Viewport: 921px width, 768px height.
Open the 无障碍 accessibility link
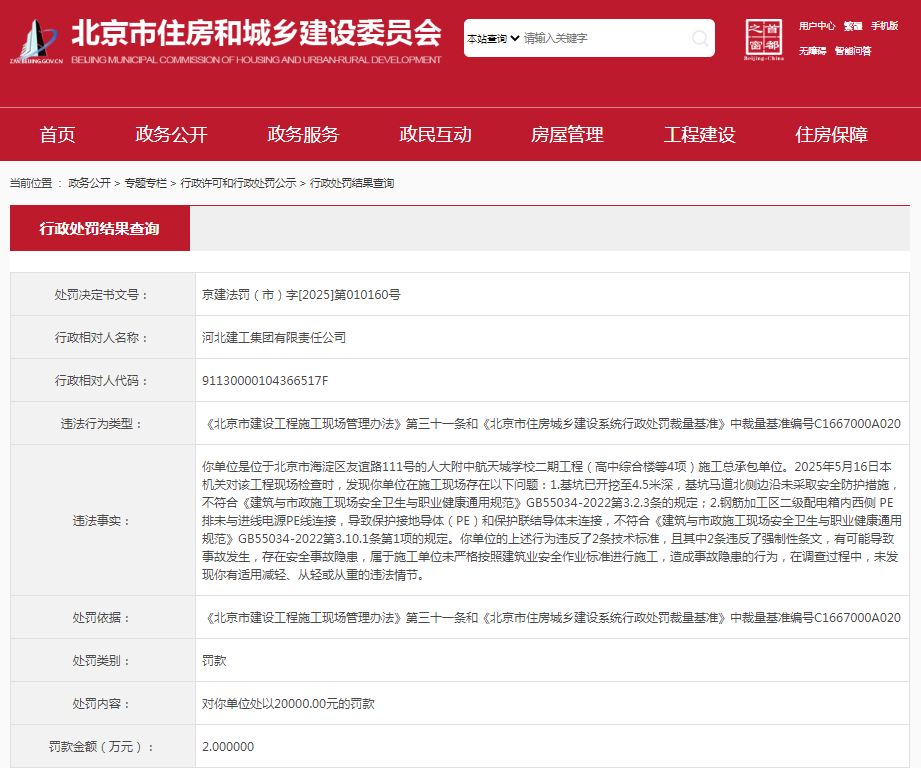pos(812,51)
